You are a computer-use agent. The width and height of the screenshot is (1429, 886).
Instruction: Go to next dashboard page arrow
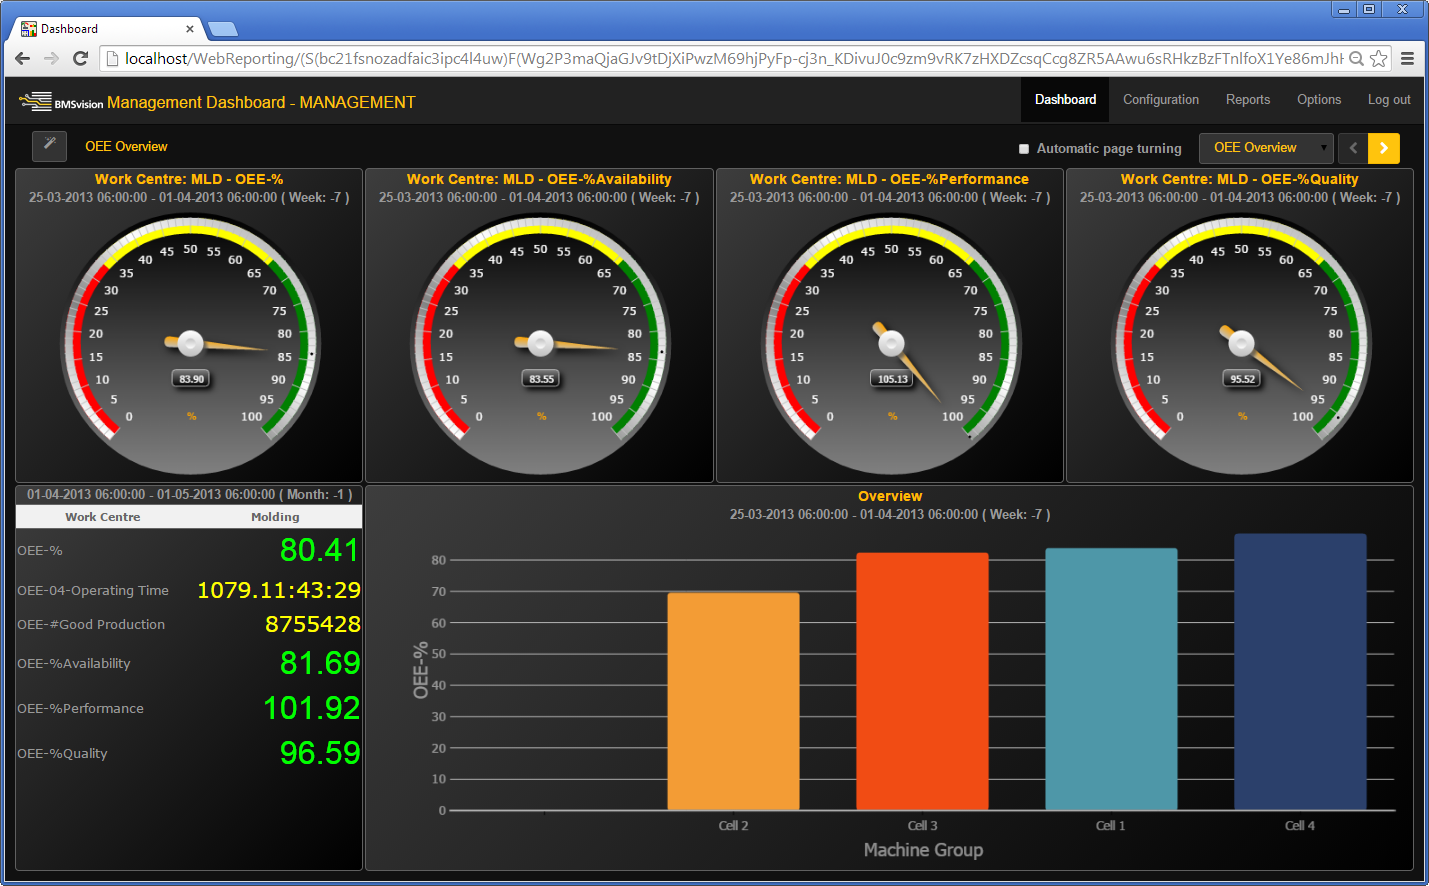click(x=1384, y=148)
